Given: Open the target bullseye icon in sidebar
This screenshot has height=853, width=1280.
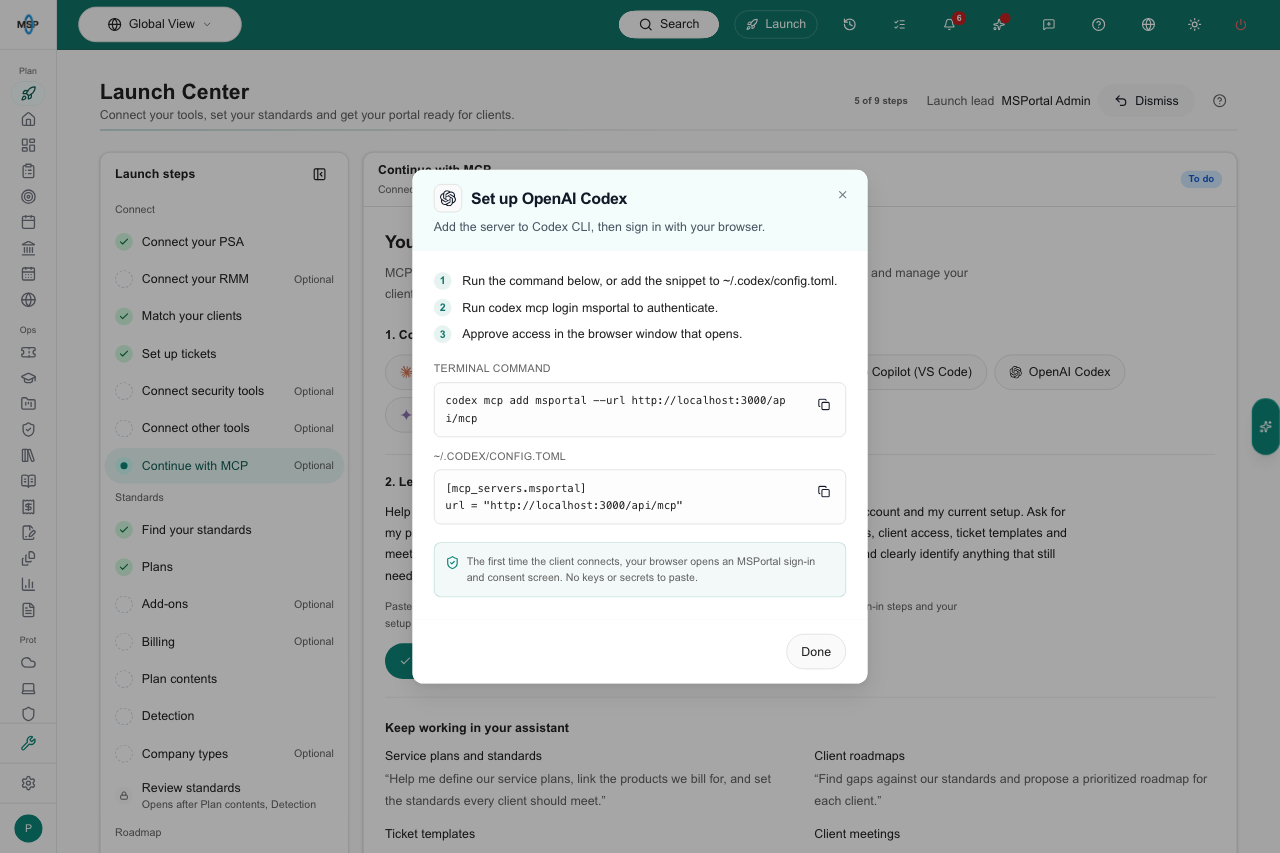Looking at the screenshot, I should click(28, 197).
